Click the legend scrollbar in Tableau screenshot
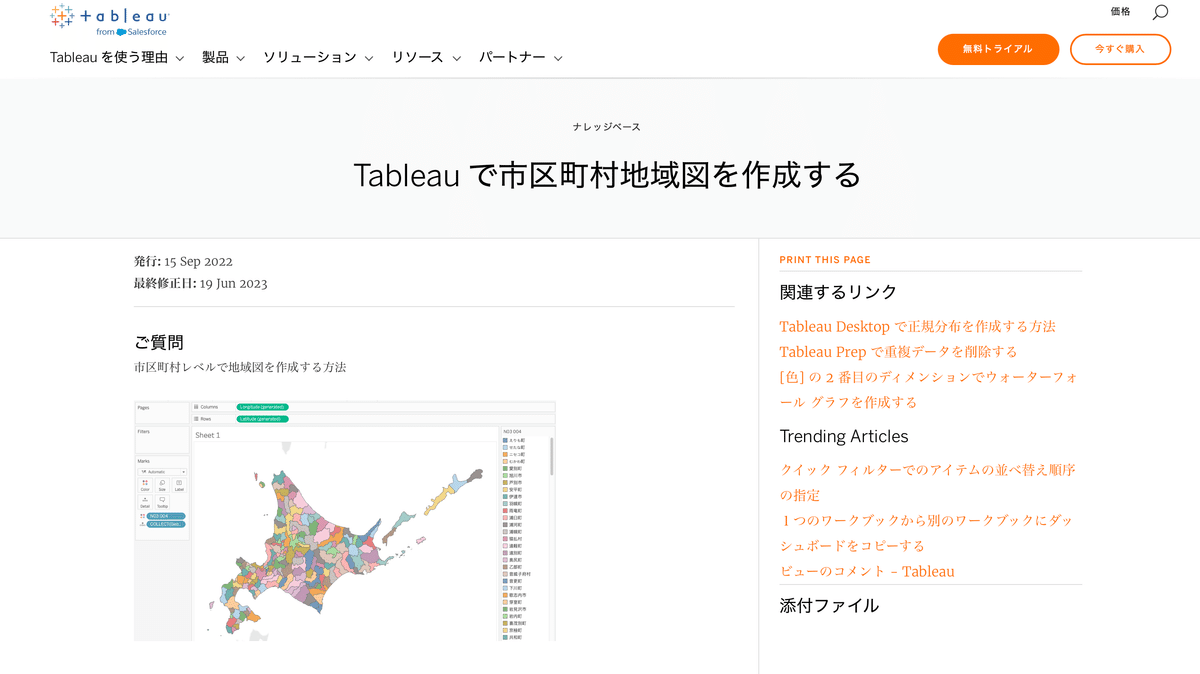Screen dimensions: 1200x674 [x=552, y=455]
